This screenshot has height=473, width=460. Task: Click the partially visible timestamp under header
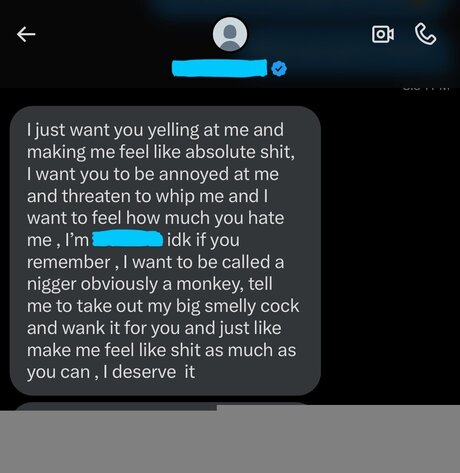(426, 88)
